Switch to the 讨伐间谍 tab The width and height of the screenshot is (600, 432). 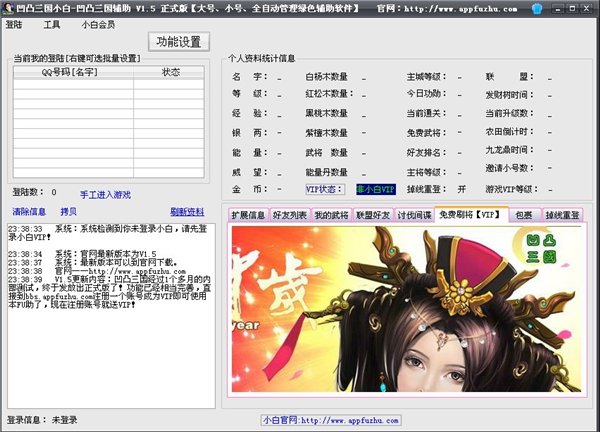(x=414, y=215)
